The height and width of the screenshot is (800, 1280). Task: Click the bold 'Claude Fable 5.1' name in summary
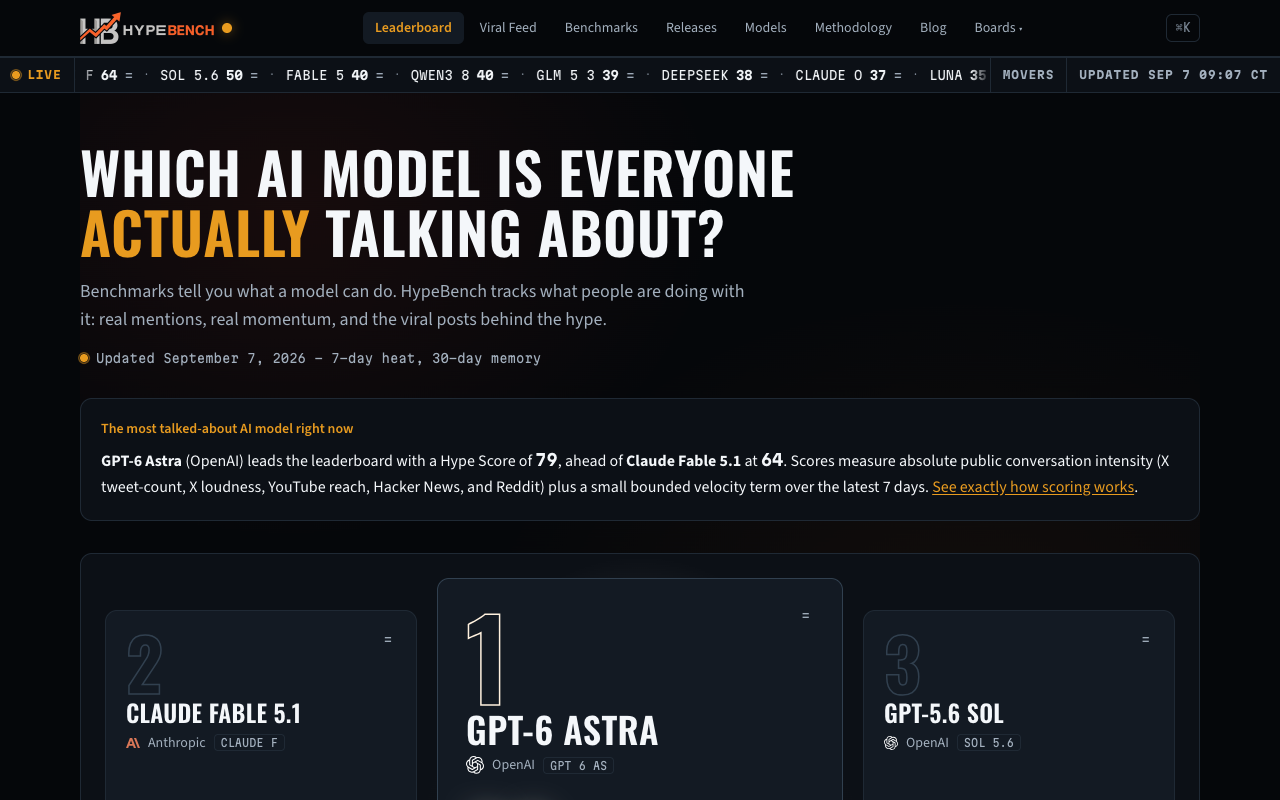point(683,461)
